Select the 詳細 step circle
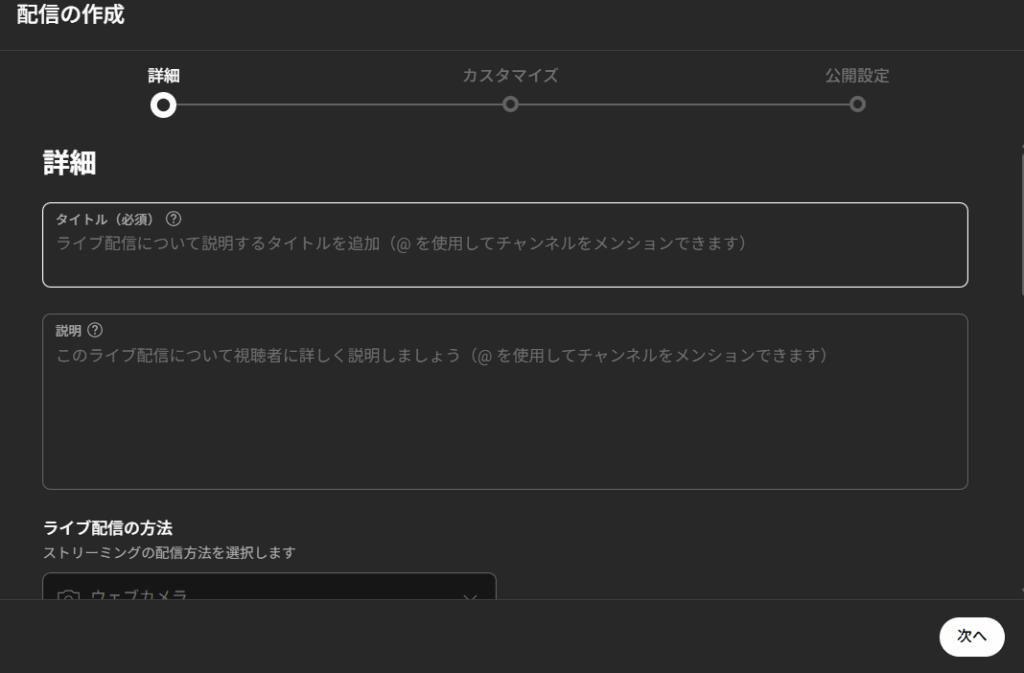Viewport: 1024px width, 673px height. (163, 104)
